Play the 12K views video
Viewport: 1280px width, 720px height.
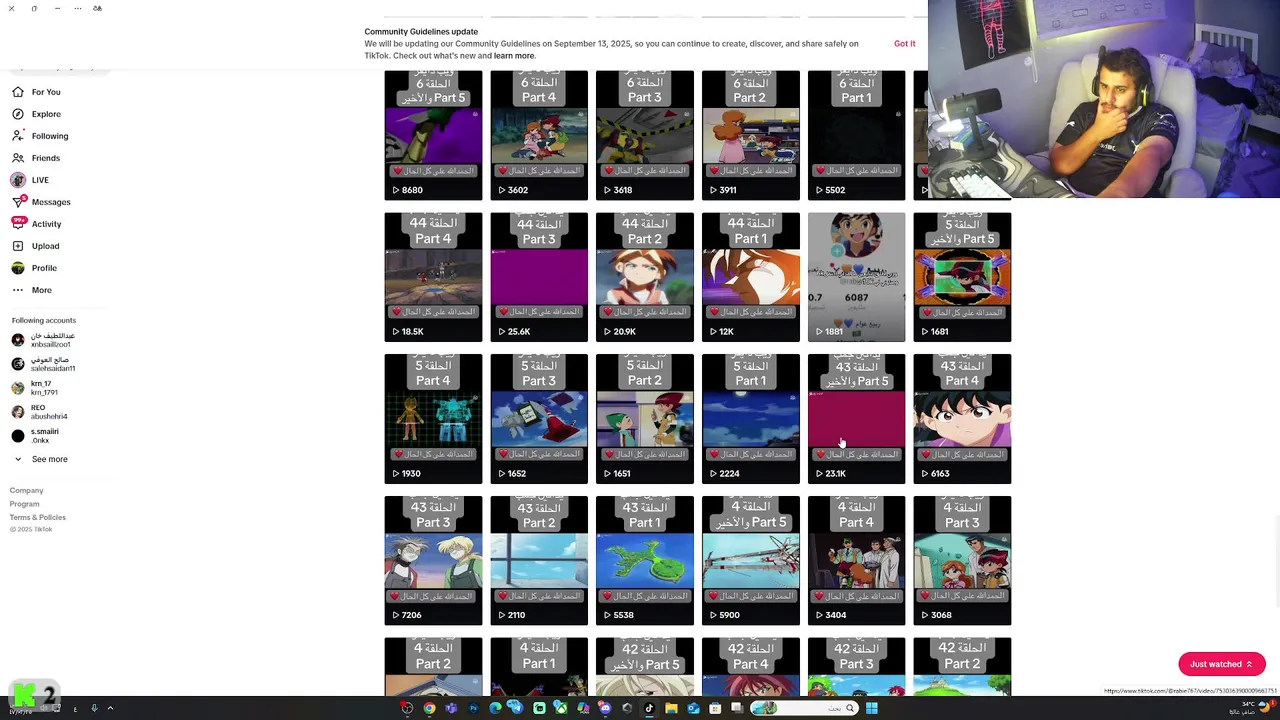751,277
